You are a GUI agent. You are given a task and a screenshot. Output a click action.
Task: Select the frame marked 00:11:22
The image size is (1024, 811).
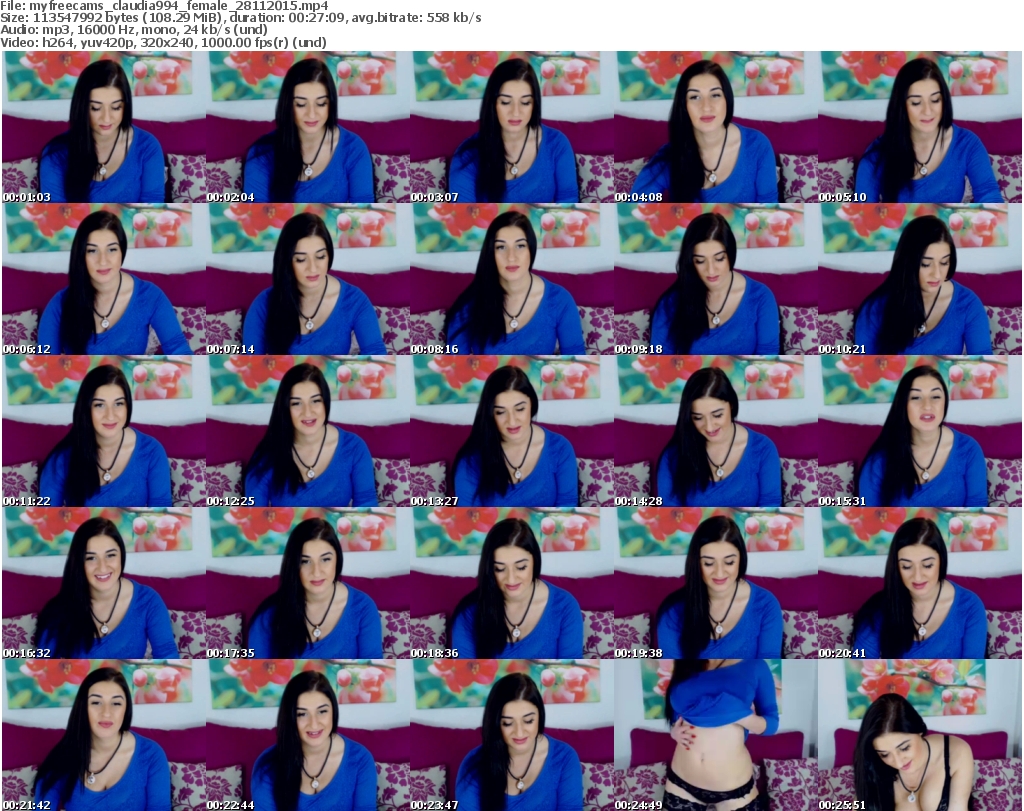pyautogui.click(x=104, y=431)
